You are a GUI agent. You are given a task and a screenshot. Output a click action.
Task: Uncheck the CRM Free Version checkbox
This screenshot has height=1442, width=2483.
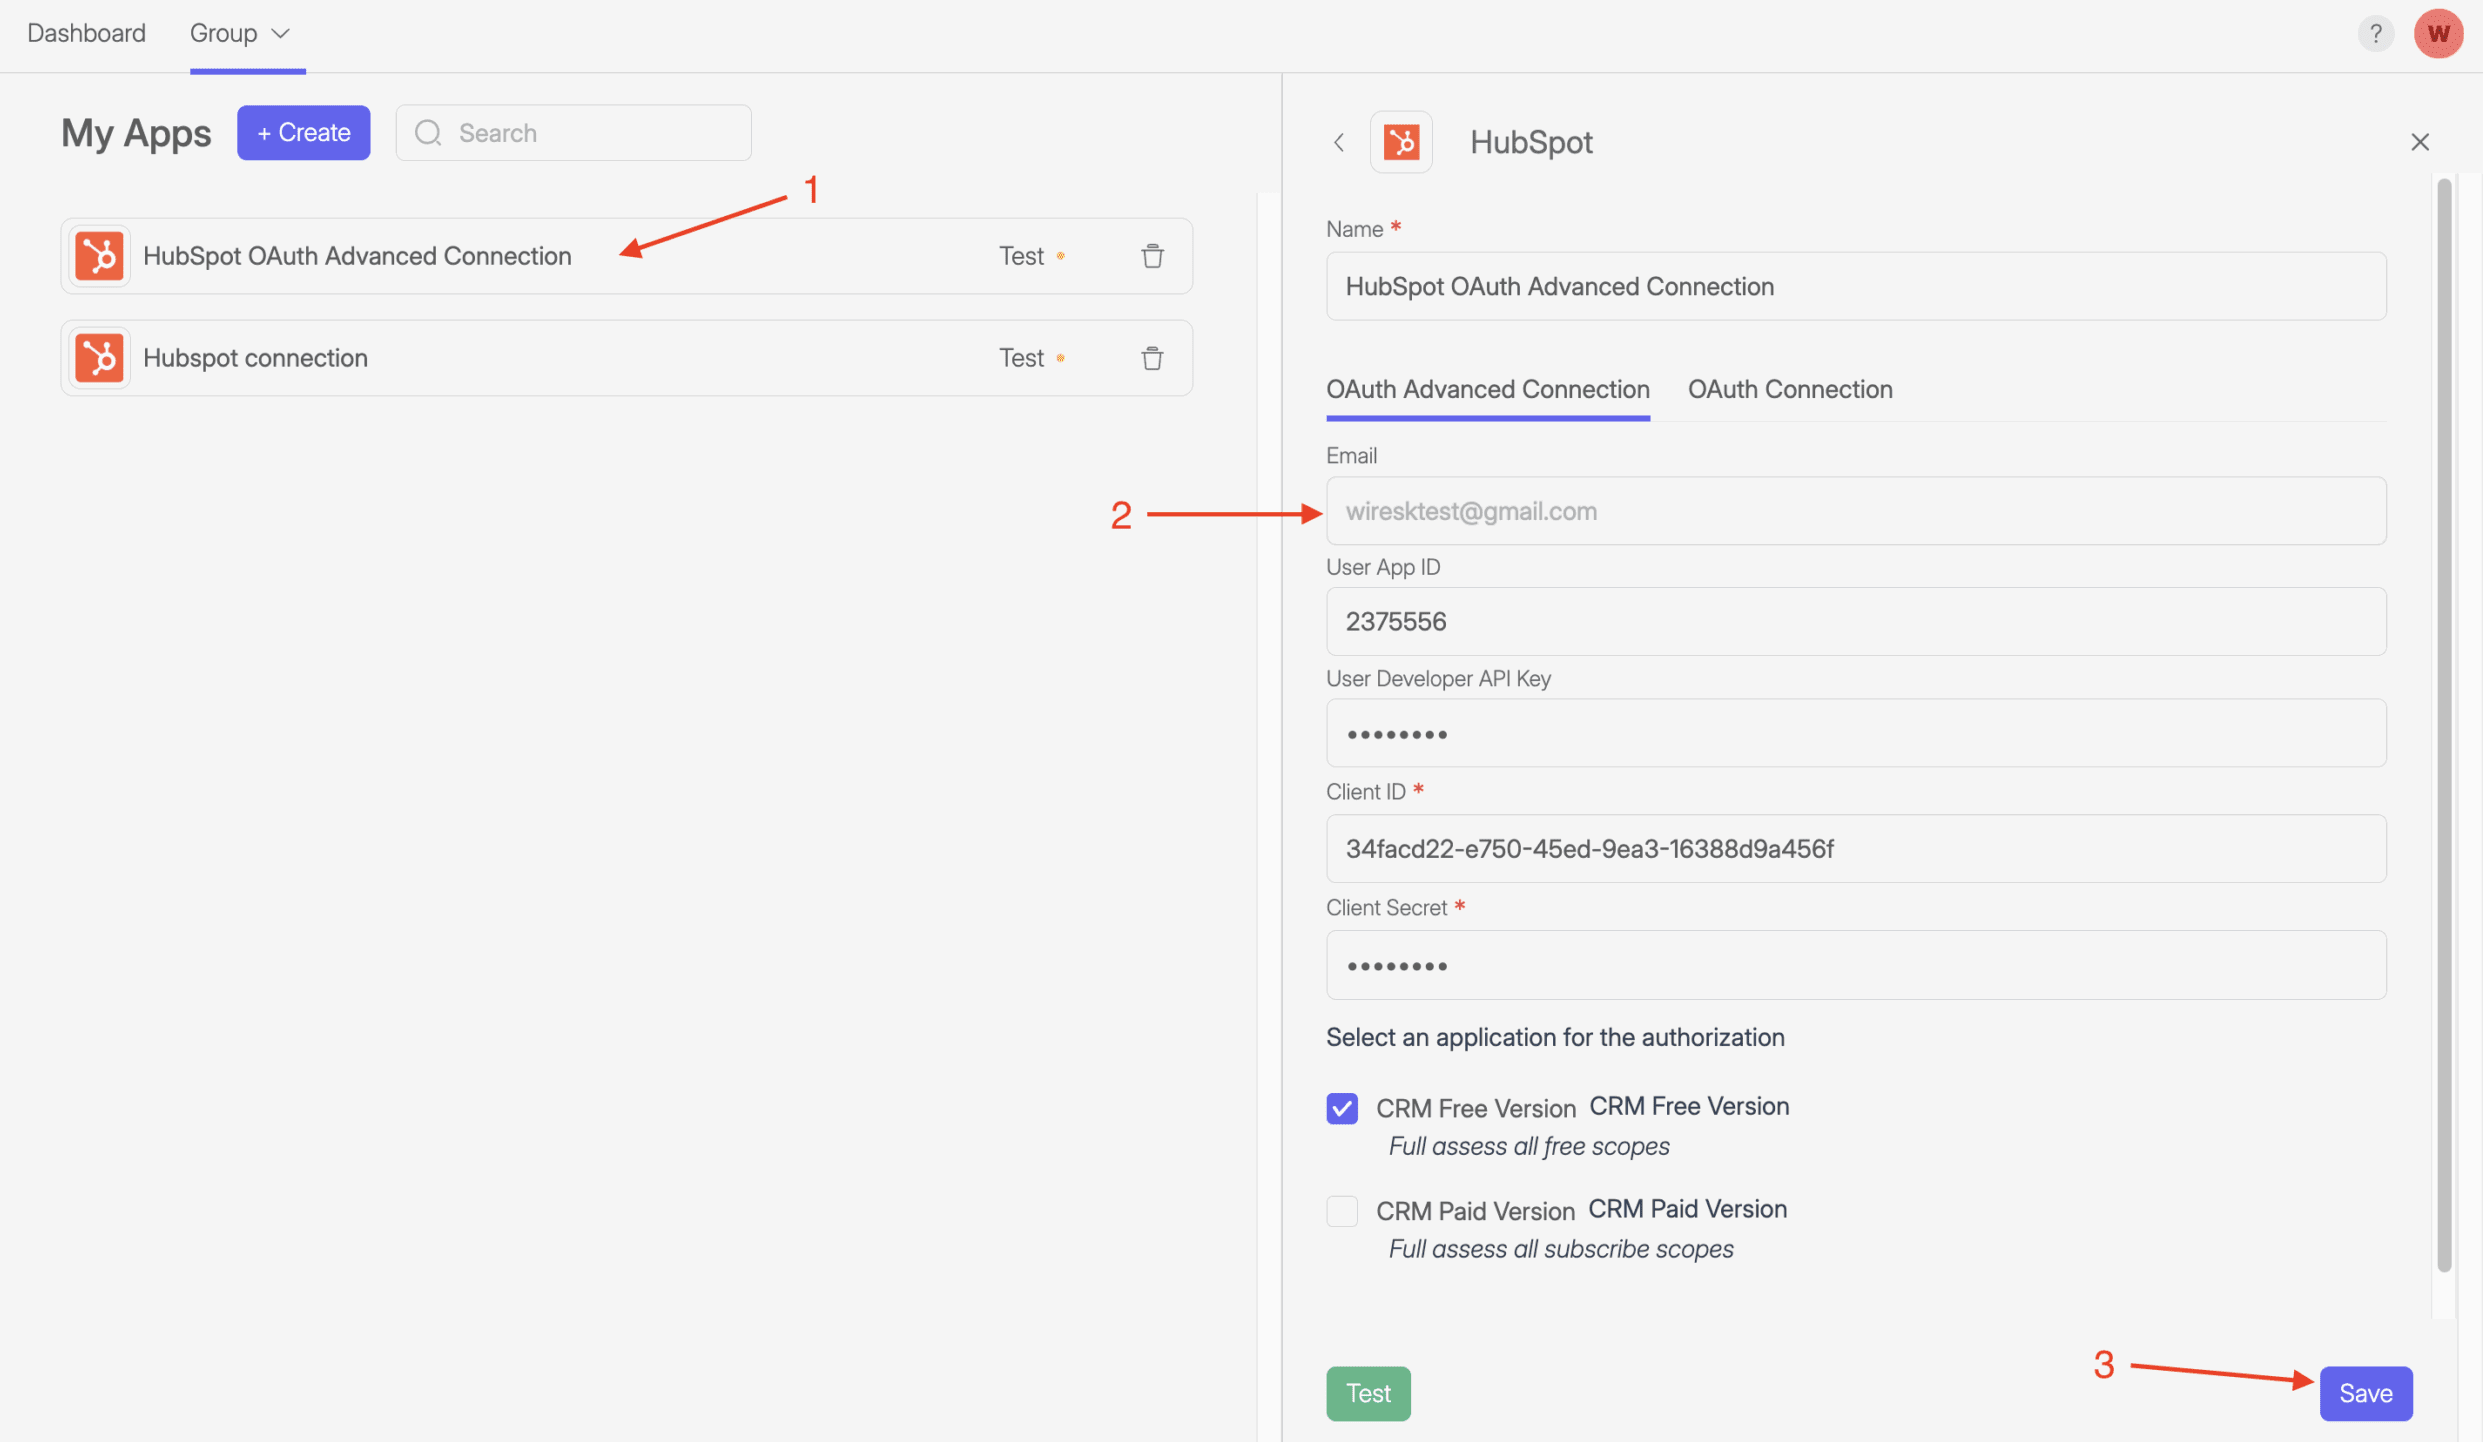(x=1342, y=1108)
